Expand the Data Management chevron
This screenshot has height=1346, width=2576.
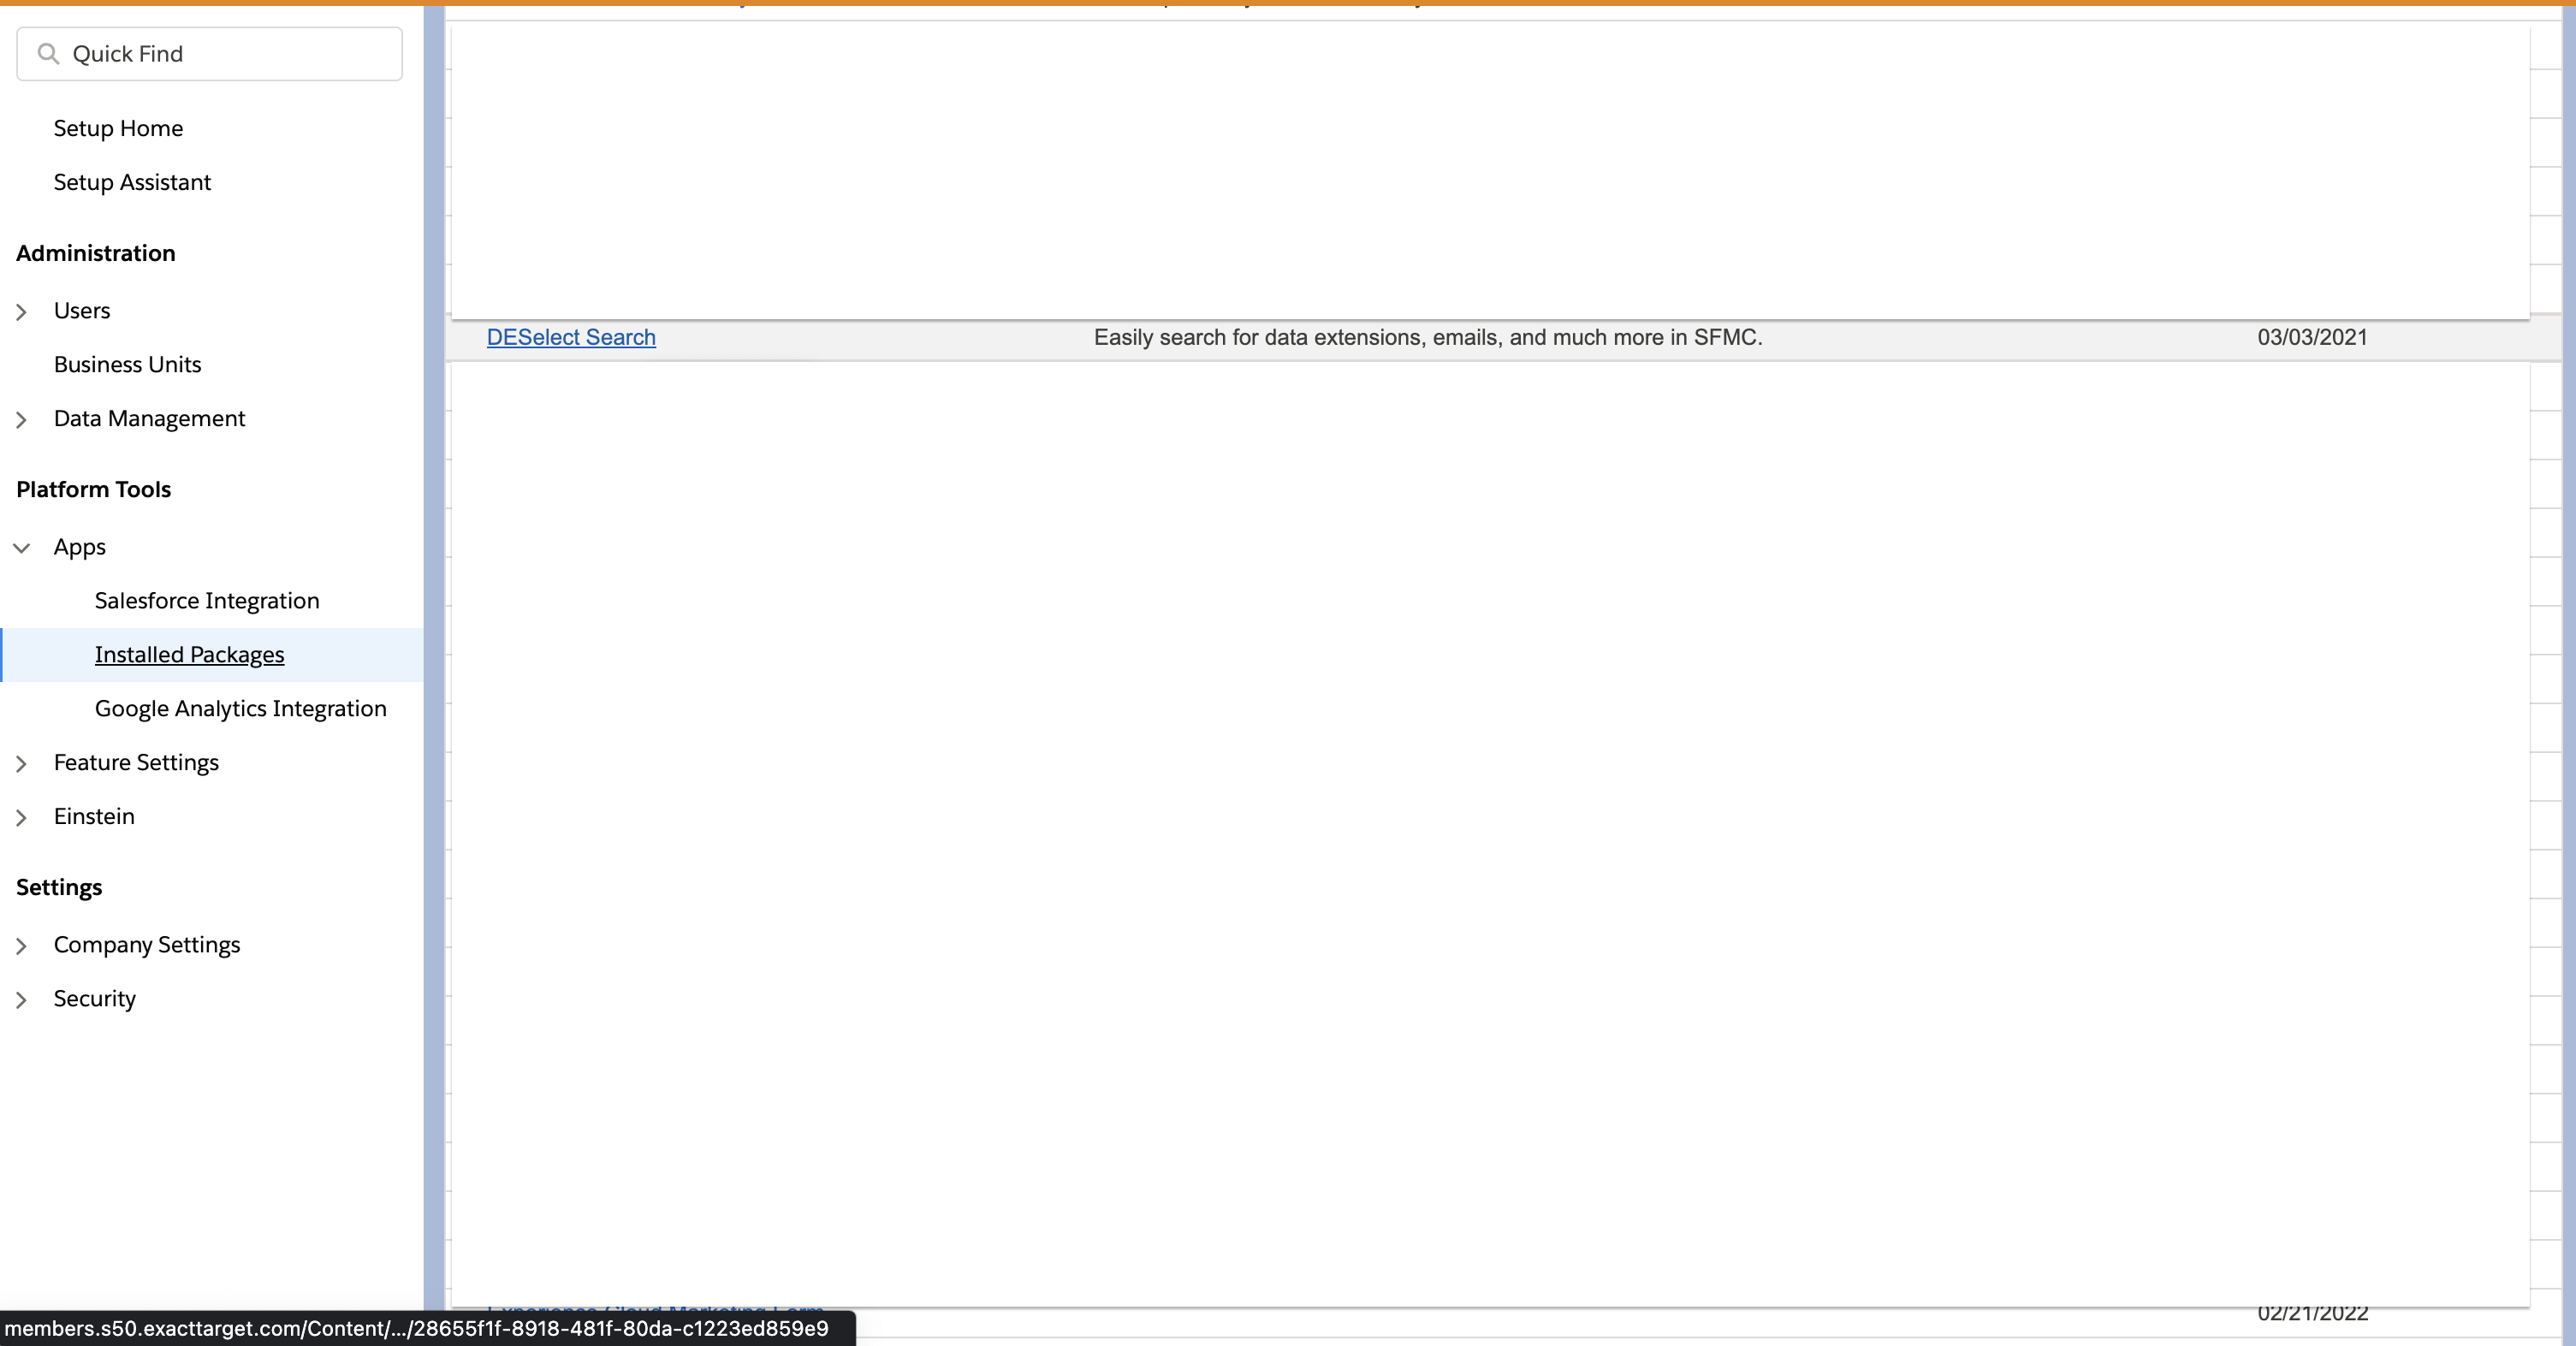21,420
